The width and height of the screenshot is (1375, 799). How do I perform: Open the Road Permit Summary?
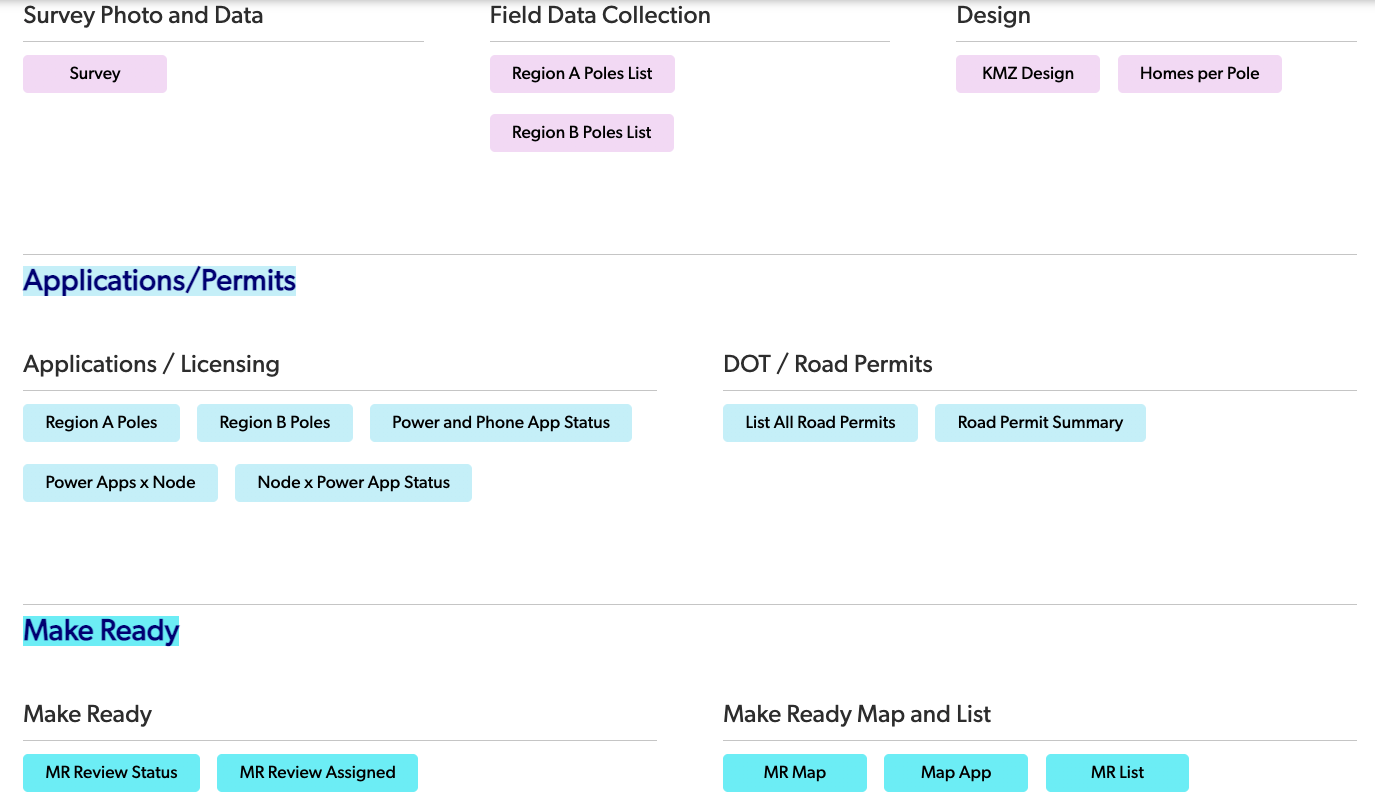[x=1040, y=423]
